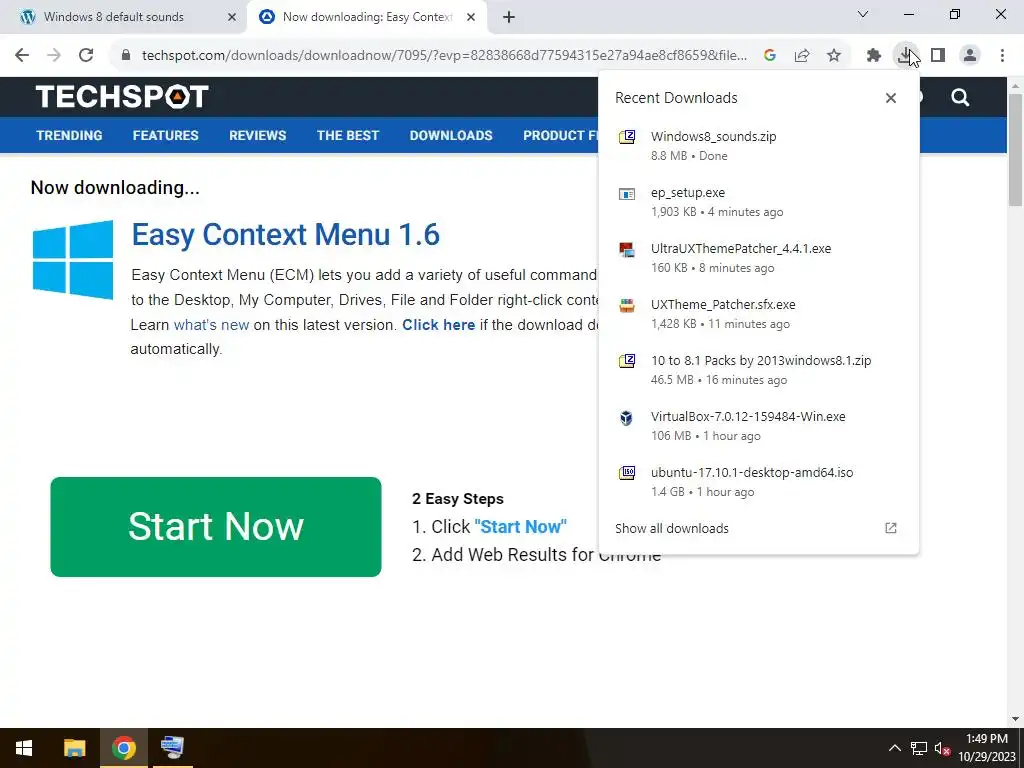Click the scrollbar down arrow
Viewport: 1024px width, 768px height.
(1015, 719)
